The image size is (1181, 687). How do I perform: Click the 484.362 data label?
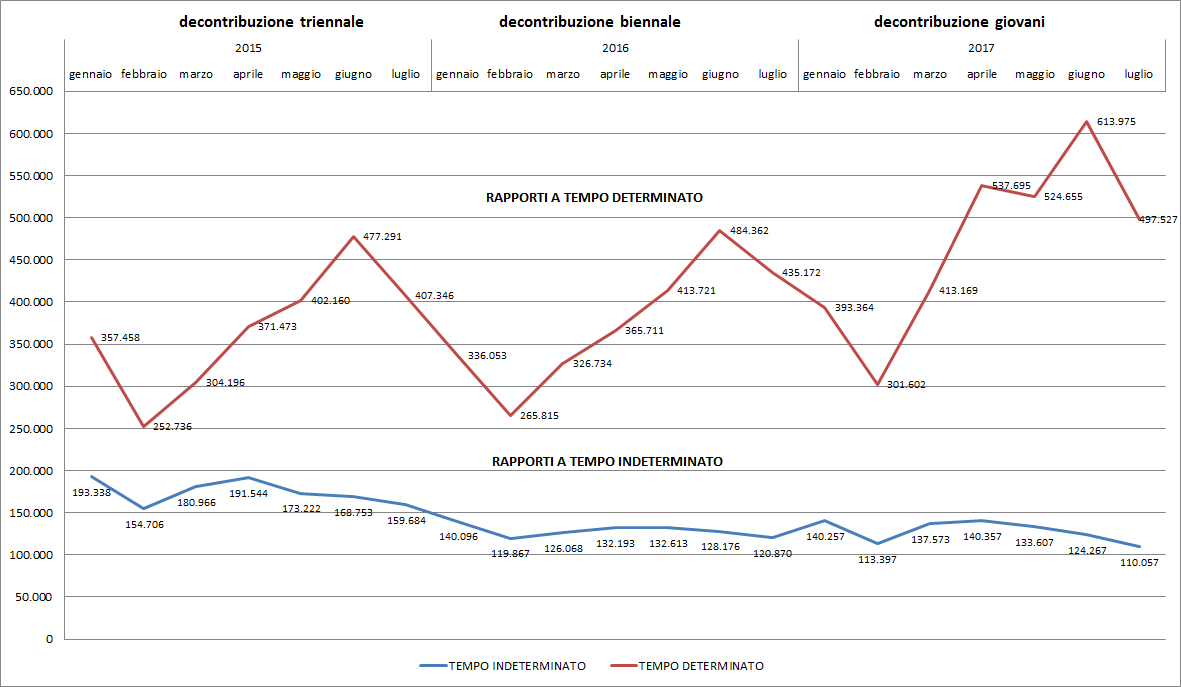(x=748, y=231)
